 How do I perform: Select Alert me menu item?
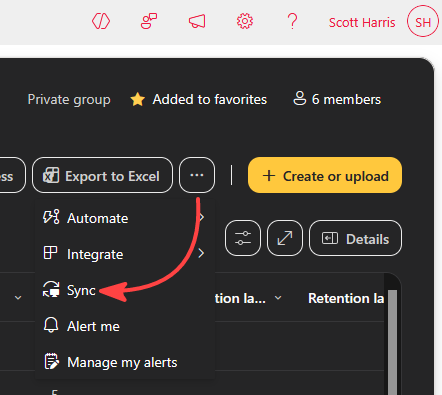125,326
